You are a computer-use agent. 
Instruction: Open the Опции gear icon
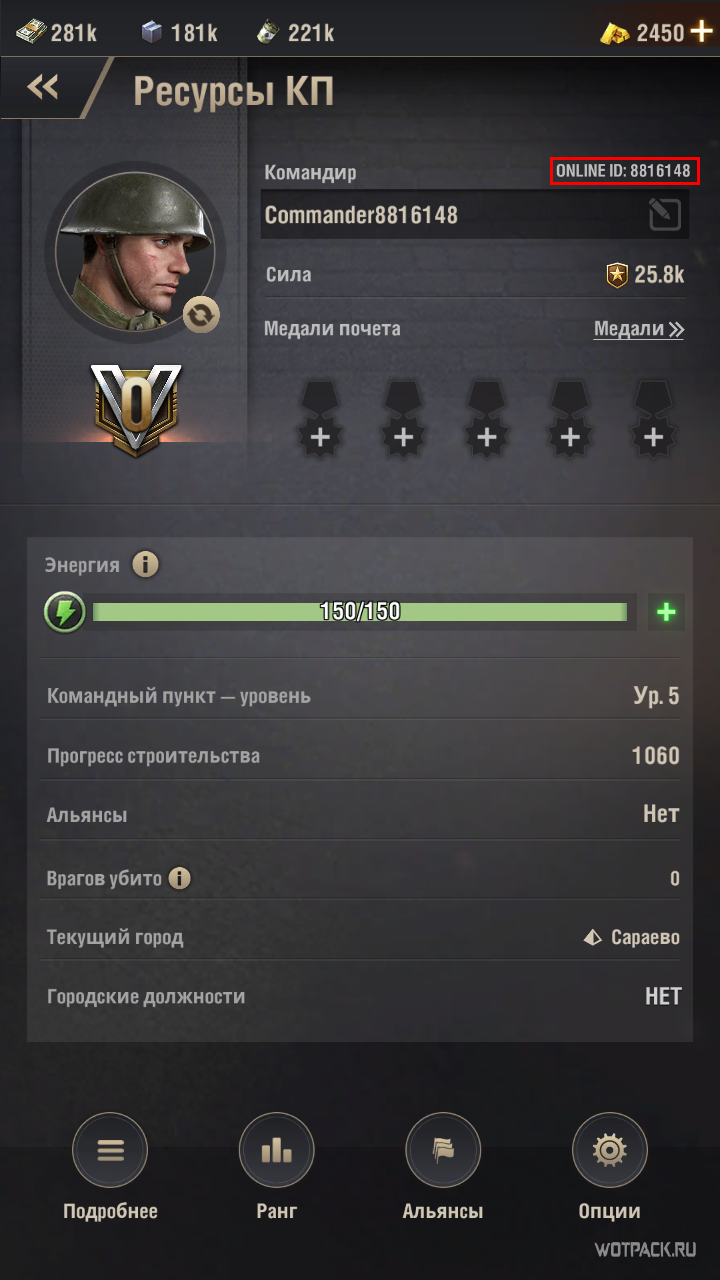609,1151
